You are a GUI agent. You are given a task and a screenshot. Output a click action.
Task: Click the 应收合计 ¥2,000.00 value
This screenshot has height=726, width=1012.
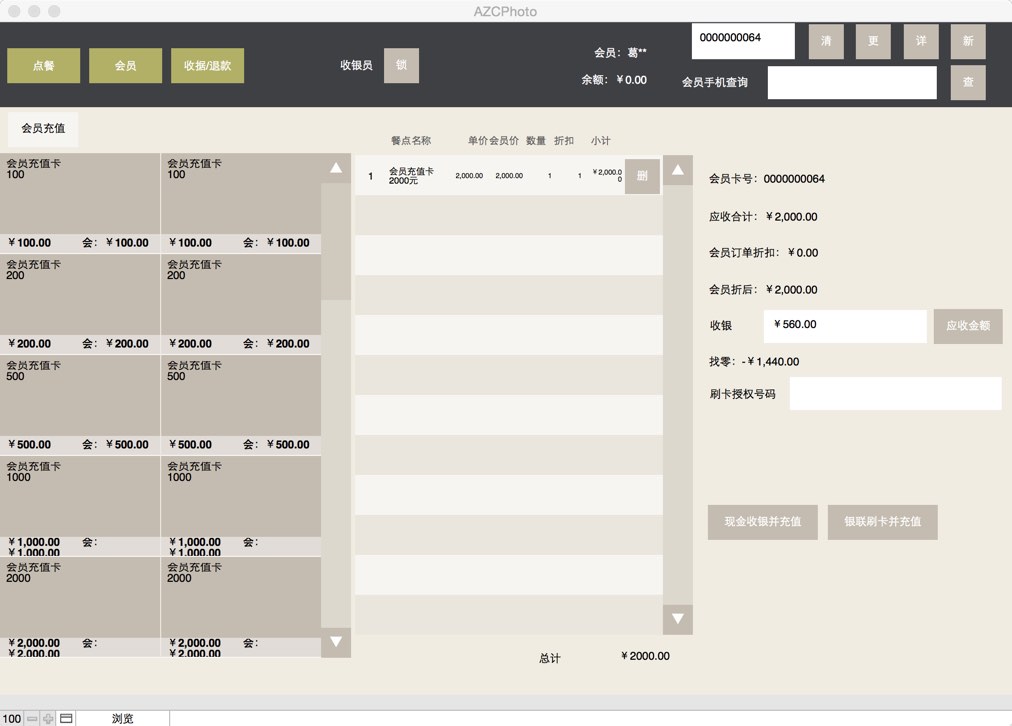click(791, 217)
